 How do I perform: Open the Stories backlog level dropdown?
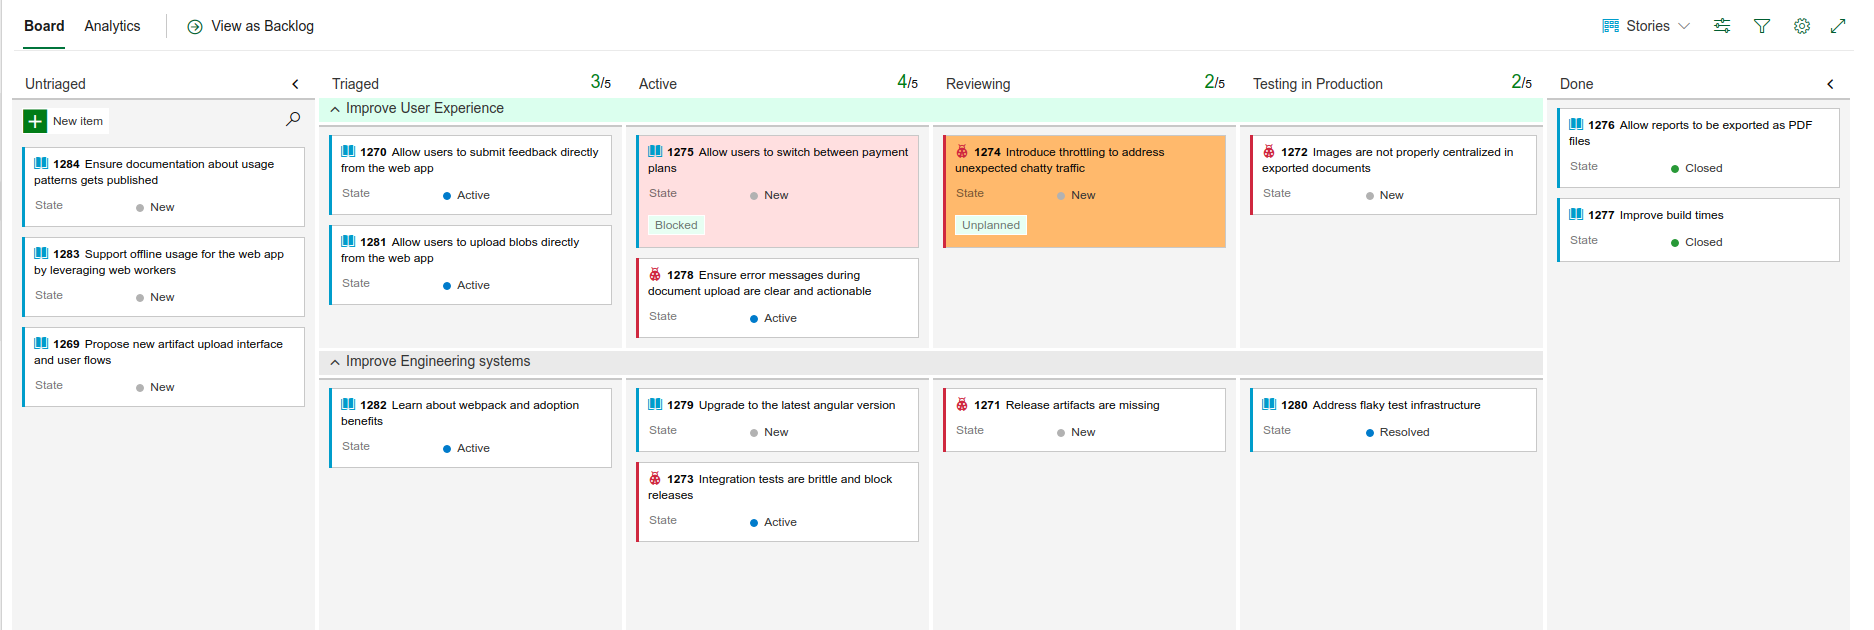click(x=1646, y=26)
